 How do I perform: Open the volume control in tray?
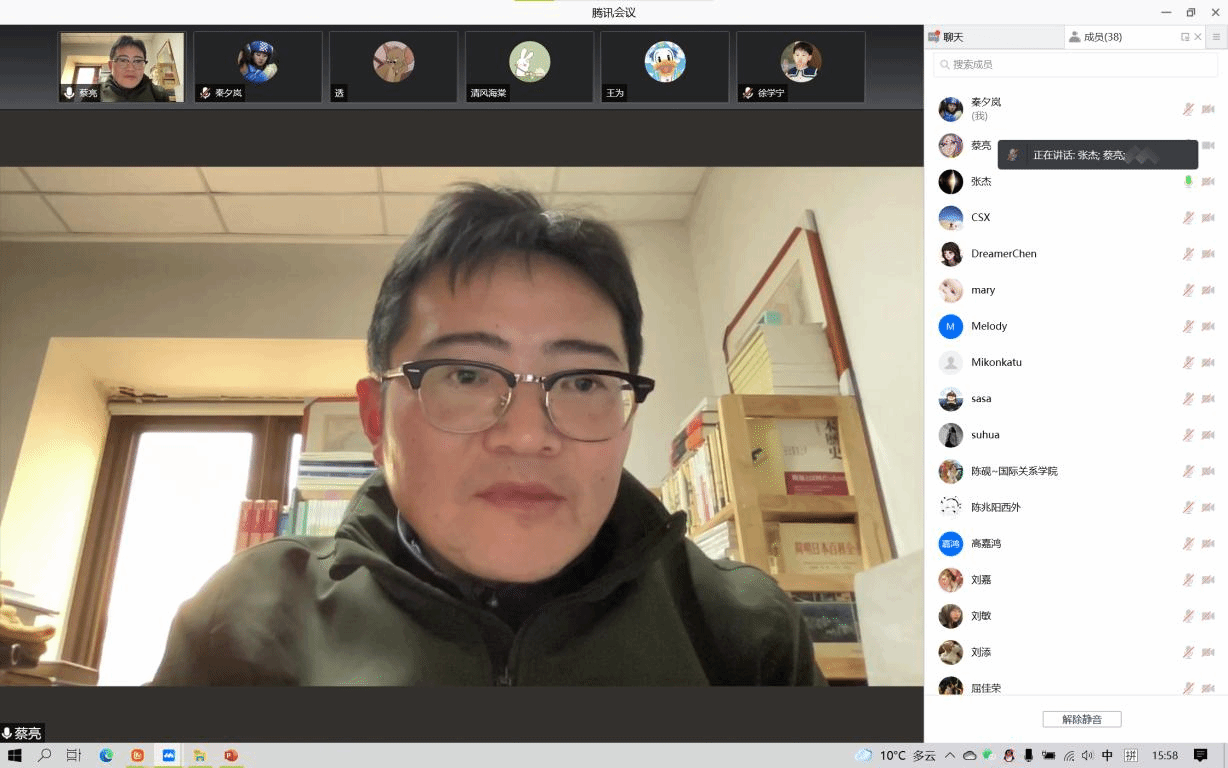(x=1087, y=756)
